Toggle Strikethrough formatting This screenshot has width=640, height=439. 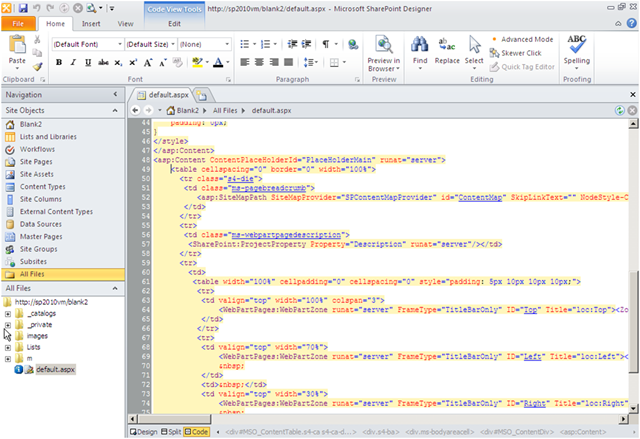tap(103, 62)
